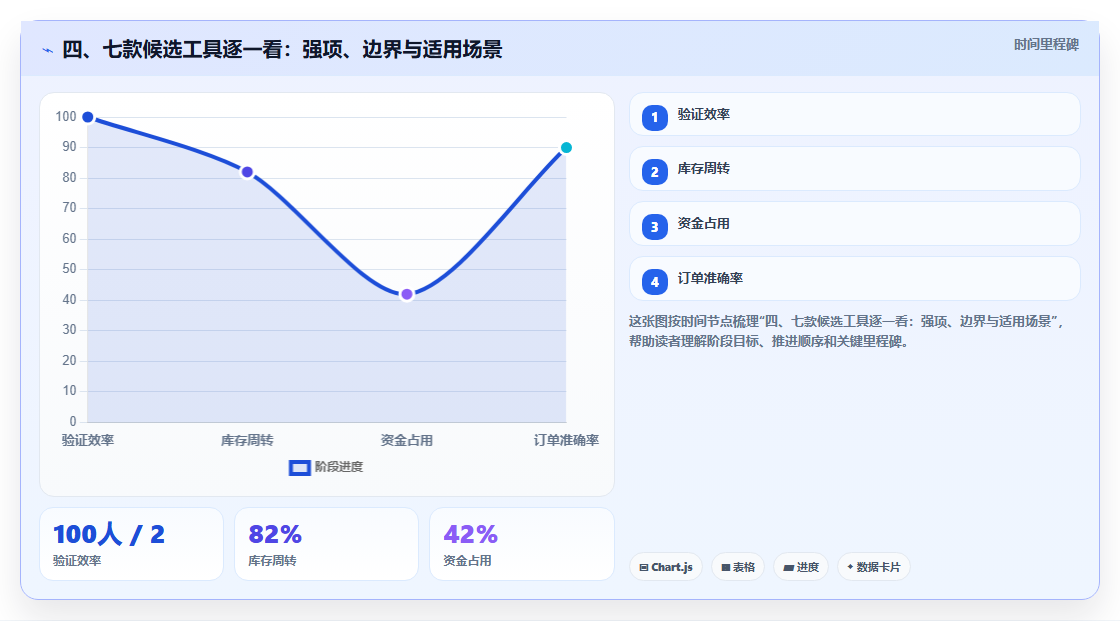1120x621 pixels.
Task: Click the 时间里程碑 label in header
Action: click(1046, 44)
